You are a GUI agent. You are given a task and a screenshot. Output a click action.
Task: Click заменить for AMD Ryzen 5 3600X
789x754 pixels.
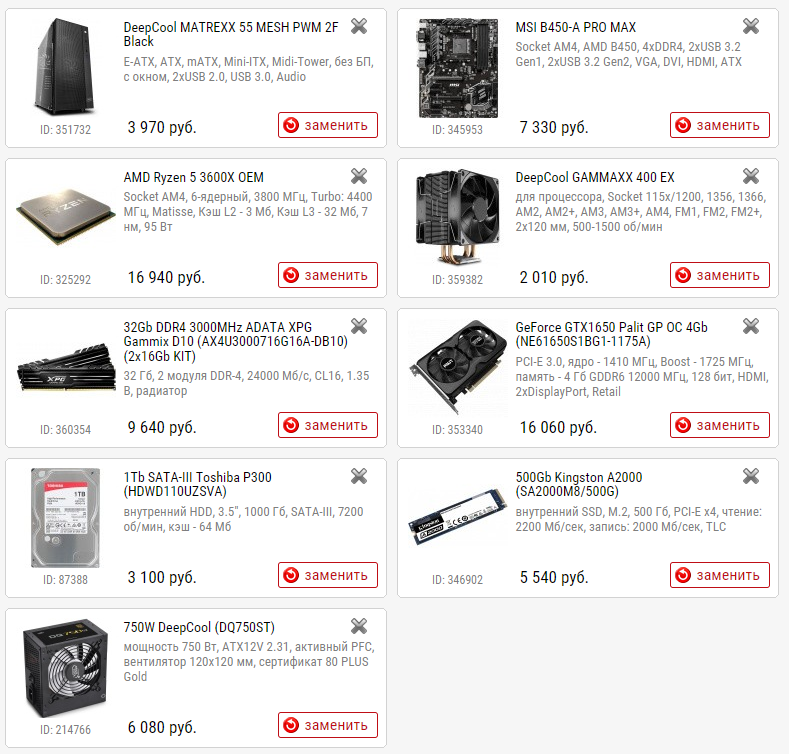[328, 275]
